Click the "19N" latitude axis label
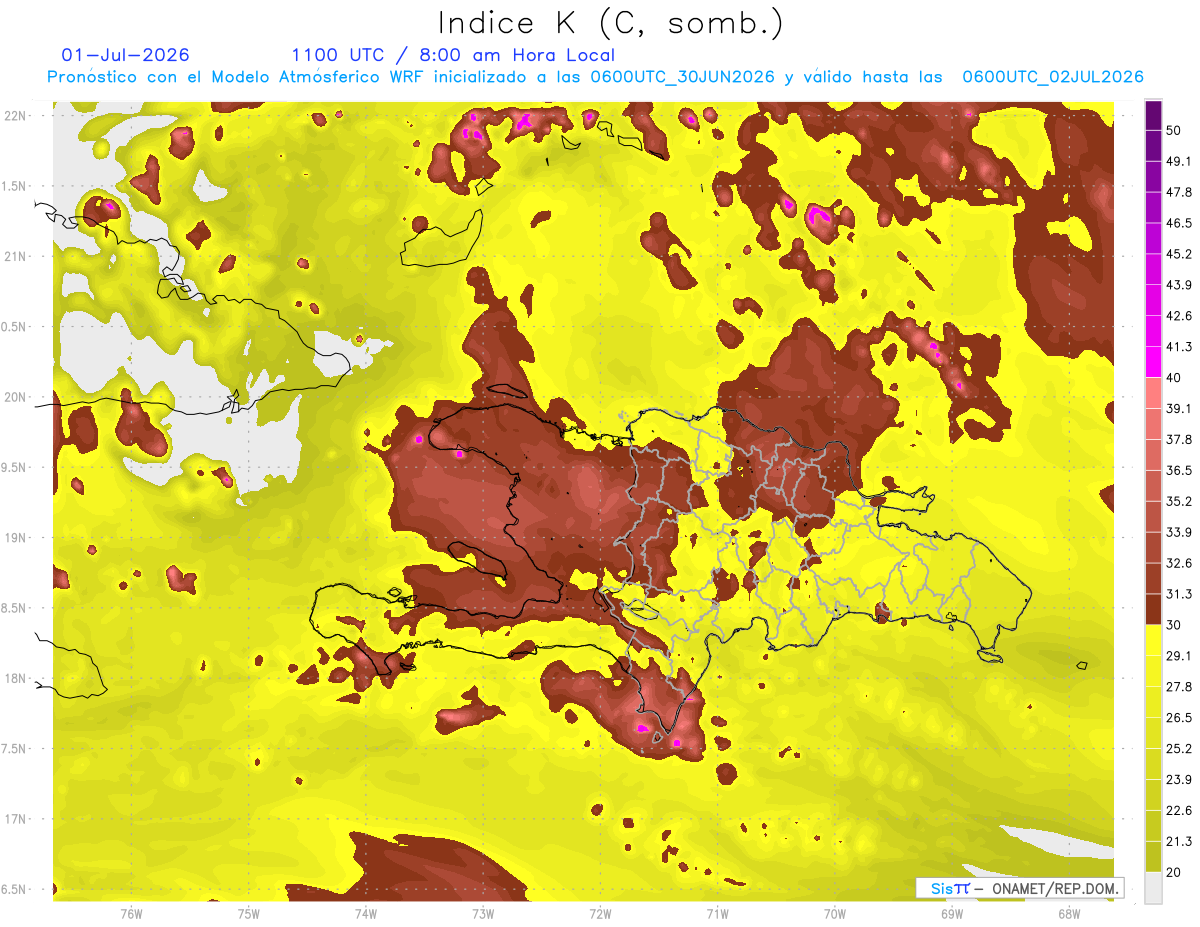 pyautogui.click(x=16, y=538)
